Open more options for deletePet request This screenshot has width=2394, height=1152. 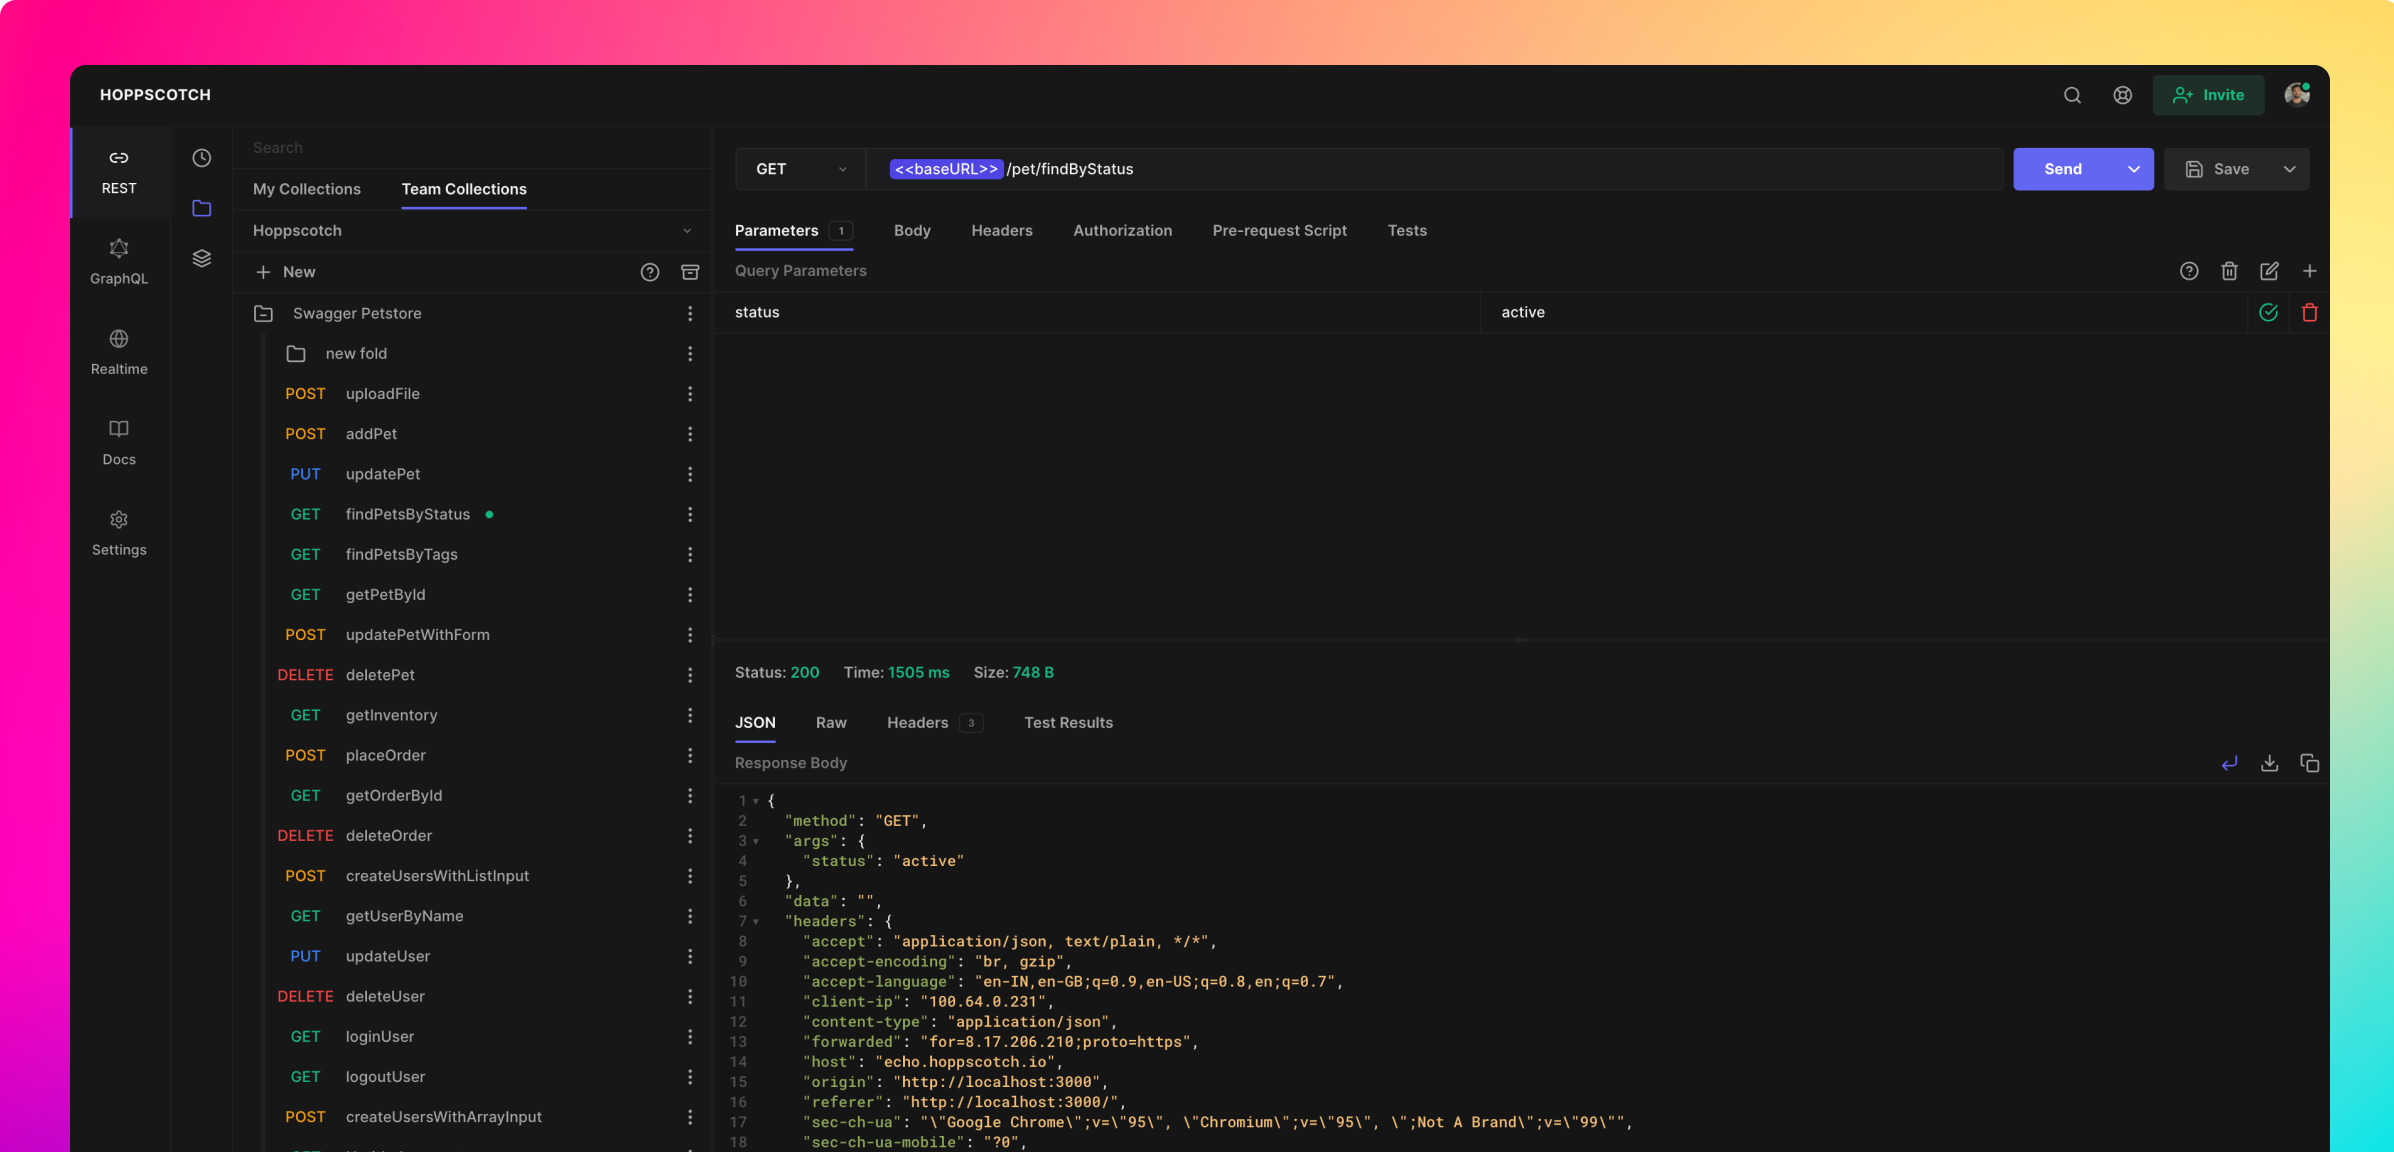click(690, 675)
